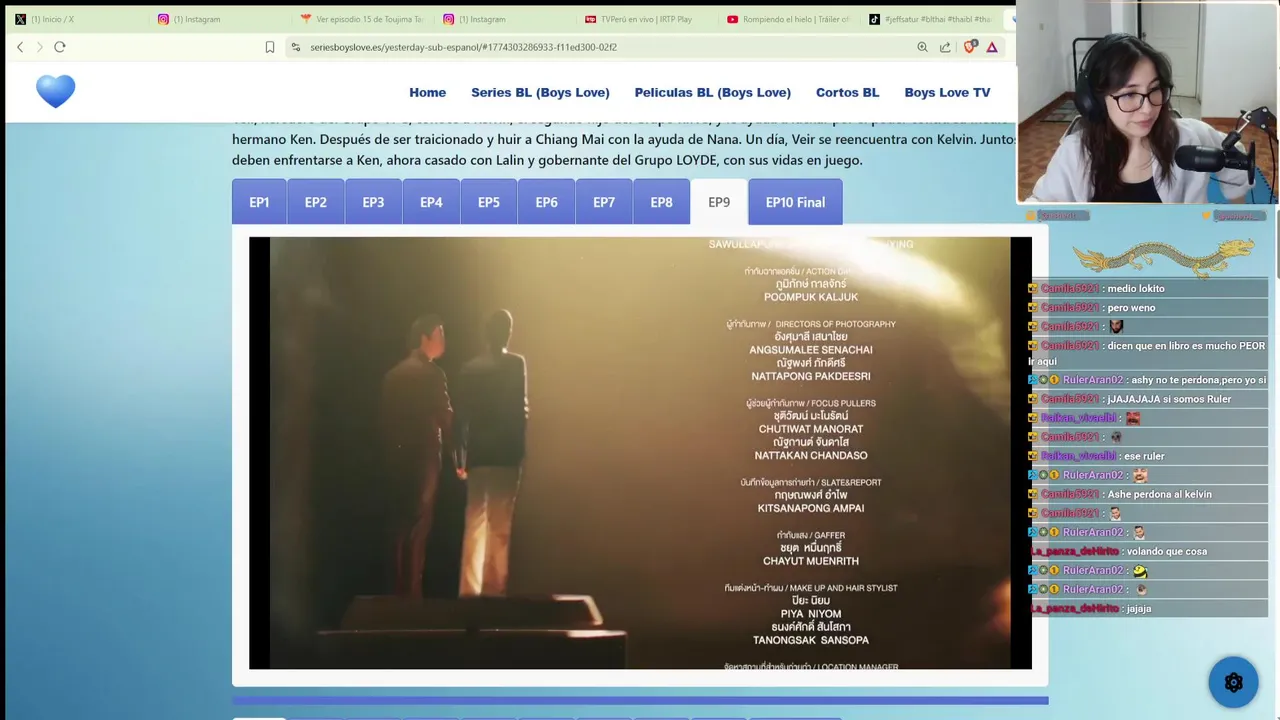The height and width of the screenshot is (720, 1280).
Task: Go back with the browser back arrow
Action: pyautogui.click(x=20, y=47)
